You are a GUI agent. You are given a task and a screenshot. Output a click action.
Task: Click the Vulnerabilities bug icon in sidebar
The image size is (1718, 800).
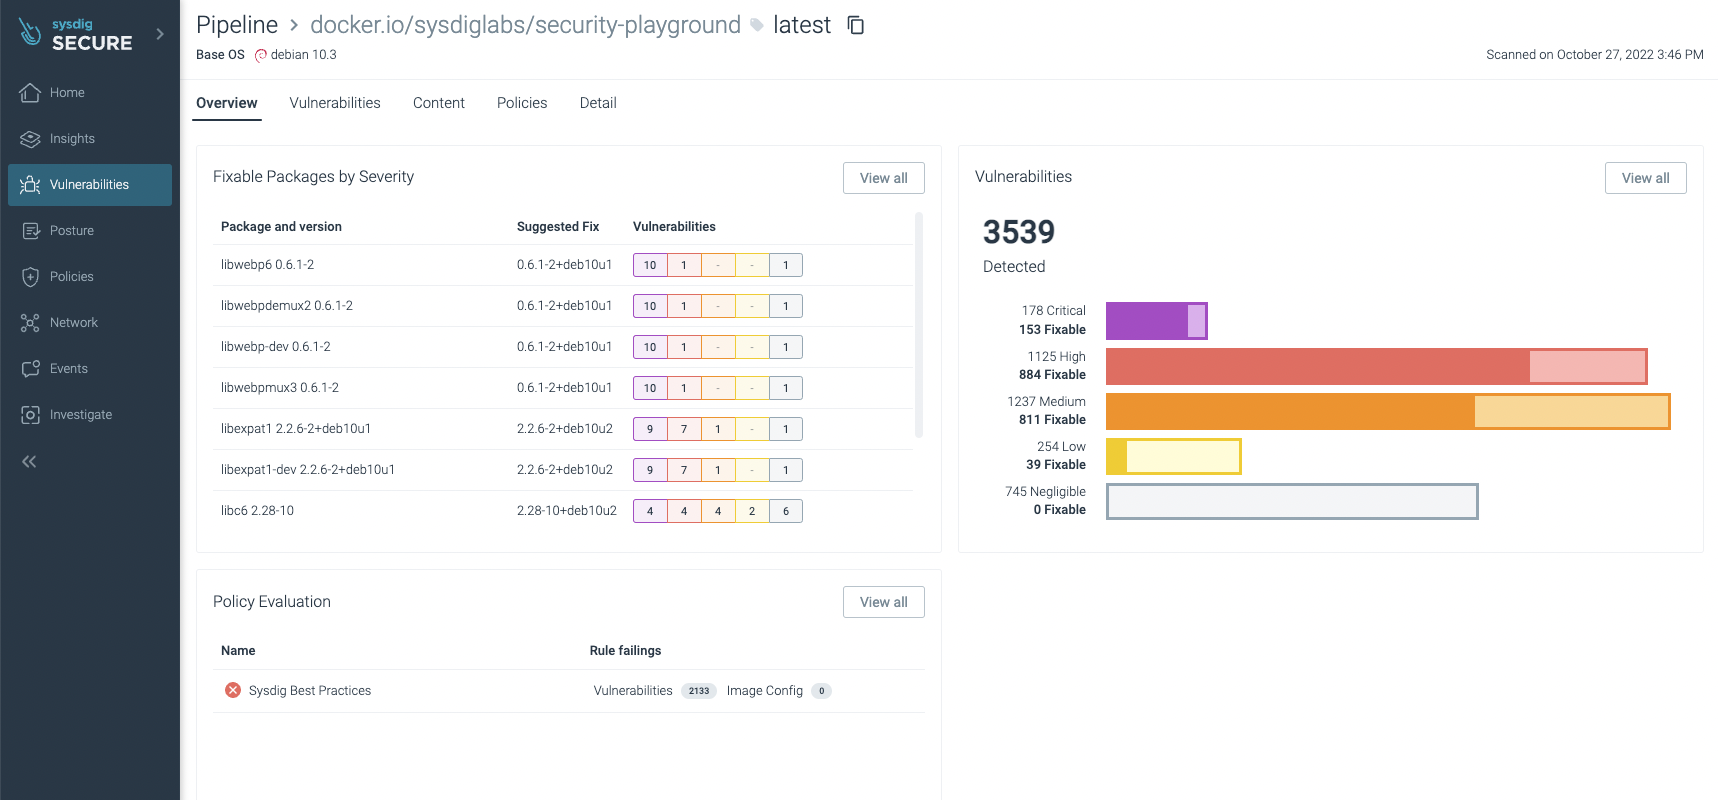tap(30, 184)
